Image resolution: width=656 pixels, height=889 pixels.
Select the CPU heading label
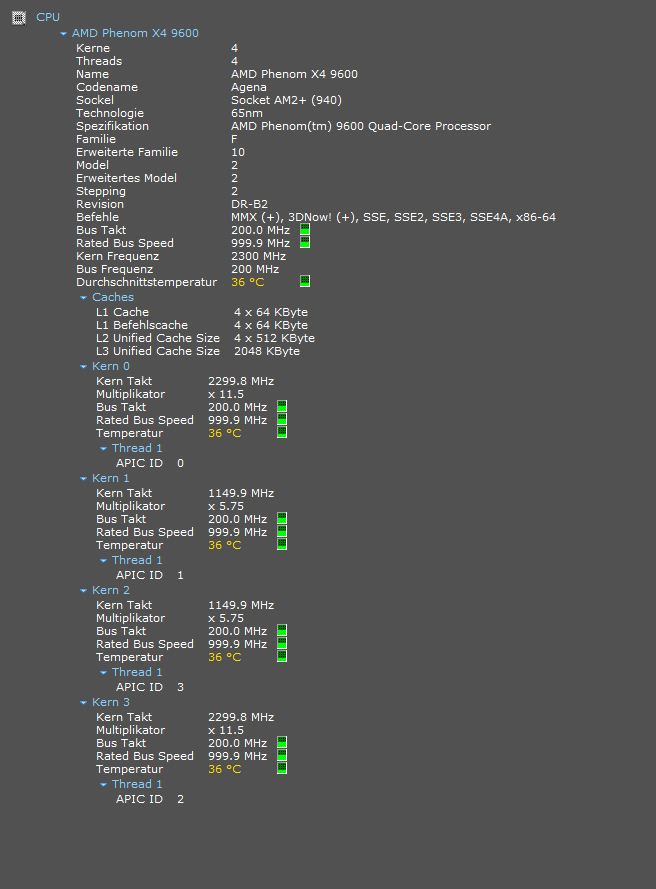(48, 18)
